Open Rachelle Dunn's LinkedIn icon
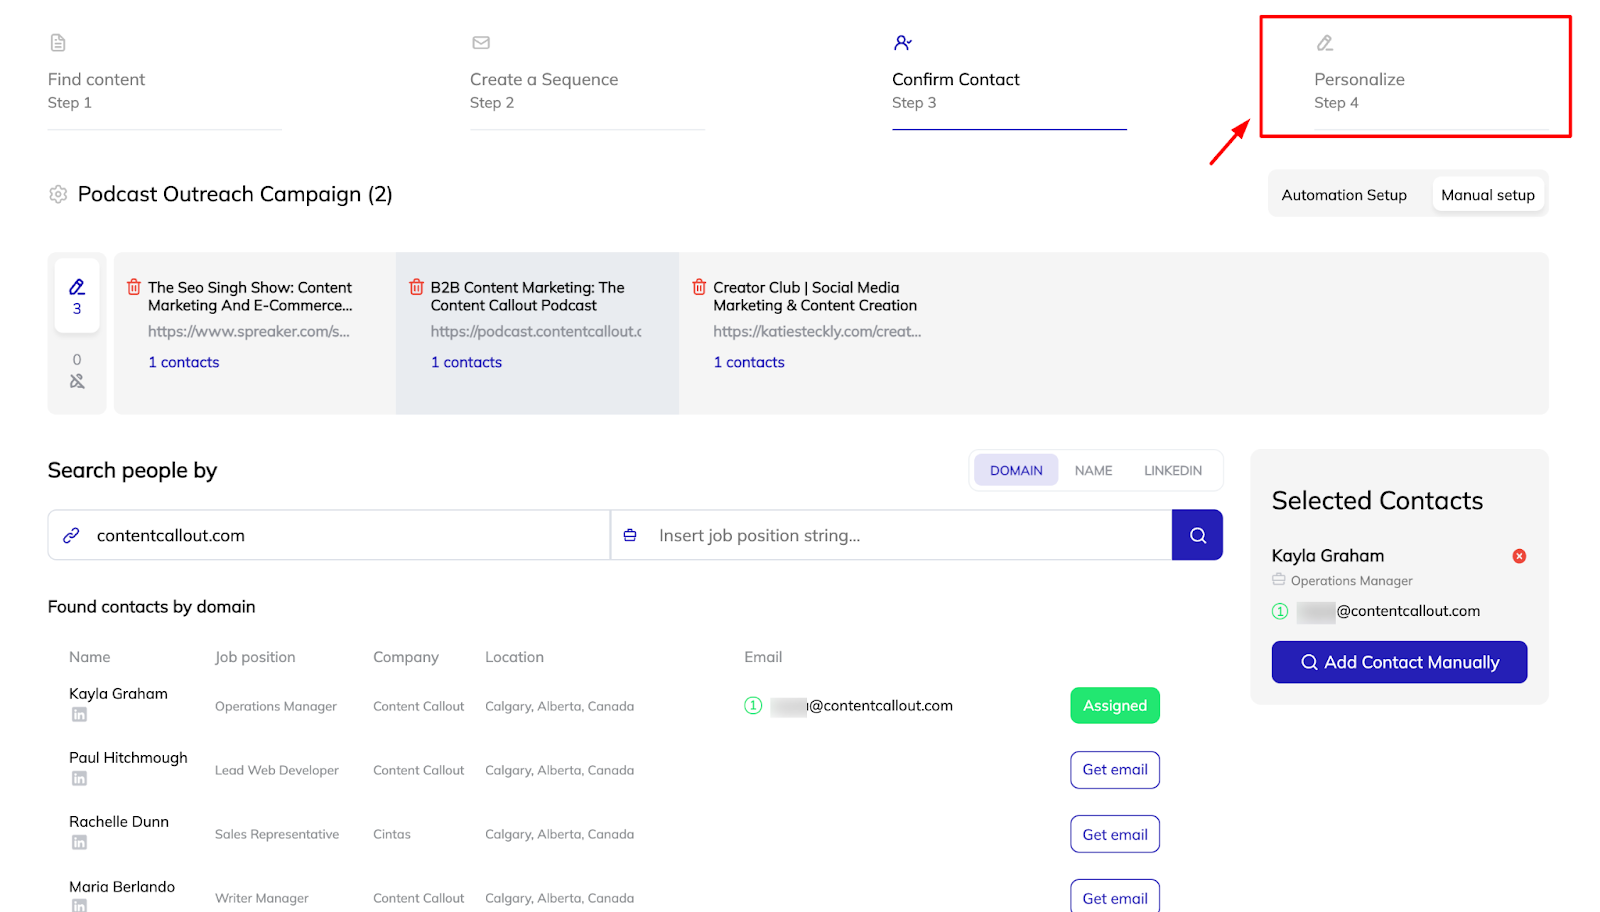The width and height of the screenshot is (1600, 912). coord(79,842)
